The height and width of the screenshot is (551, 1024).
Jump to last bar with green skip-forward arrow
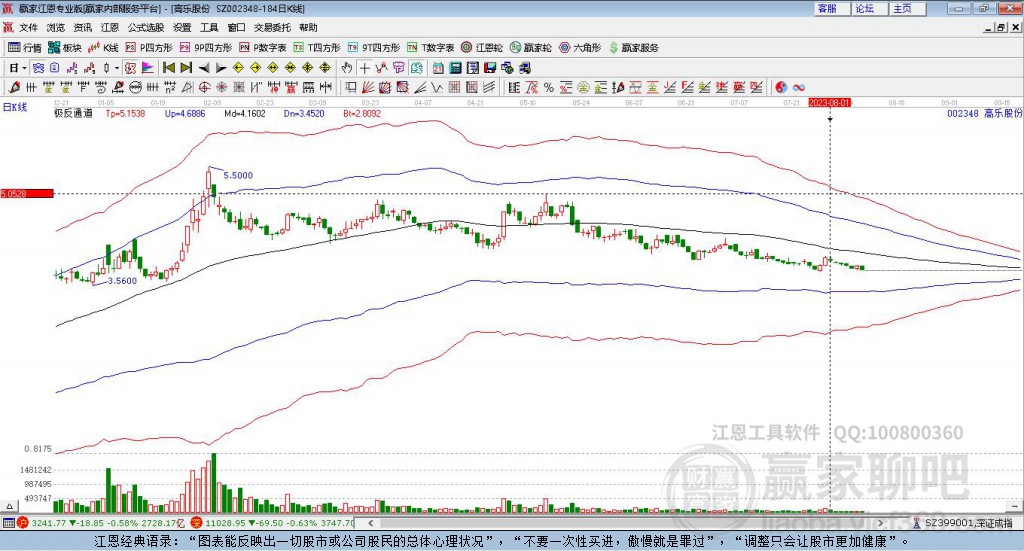click(186, 68)
